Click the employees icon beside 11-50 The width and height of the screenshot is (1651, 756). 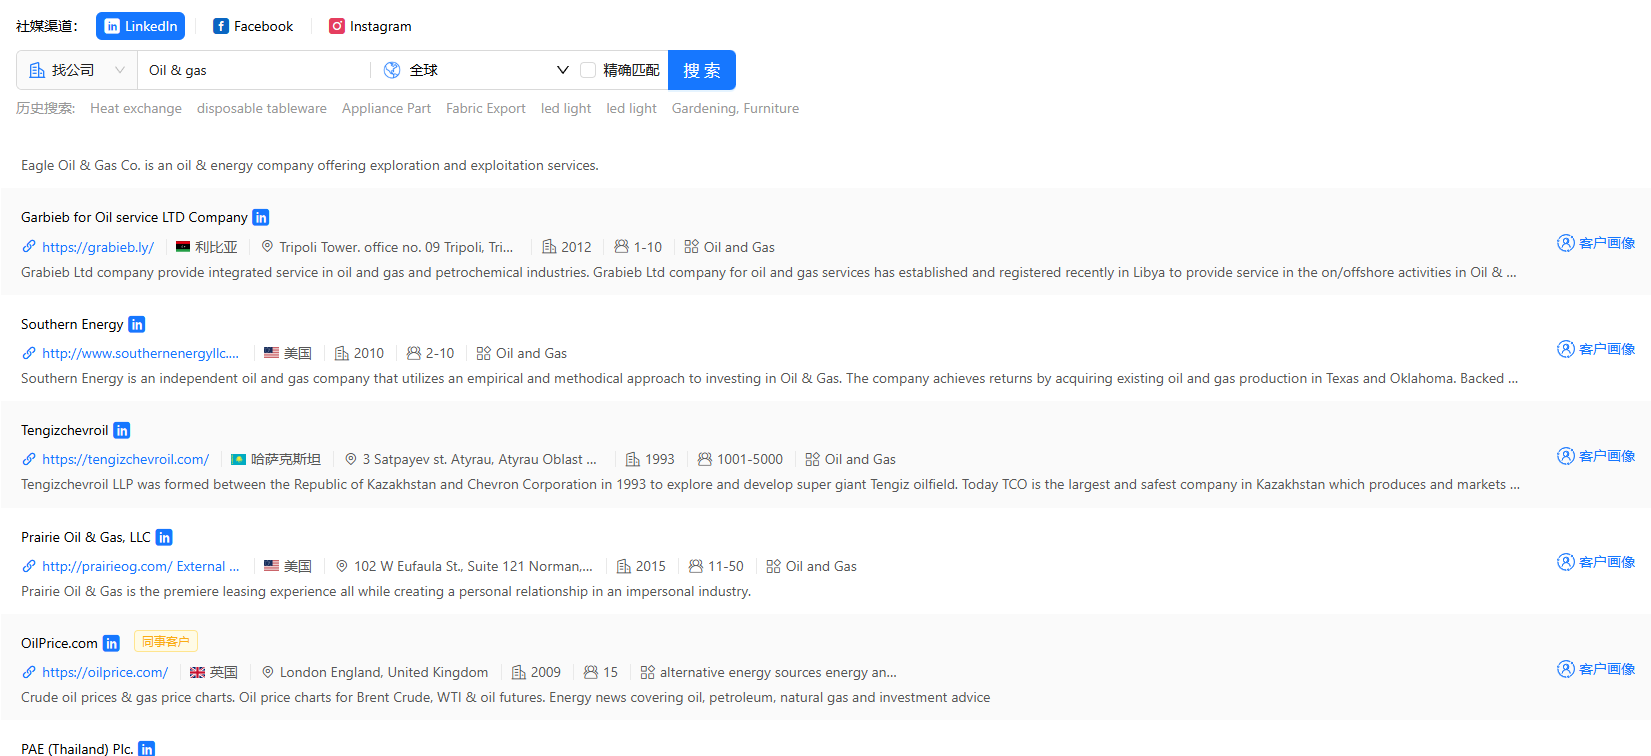[696, 566]
